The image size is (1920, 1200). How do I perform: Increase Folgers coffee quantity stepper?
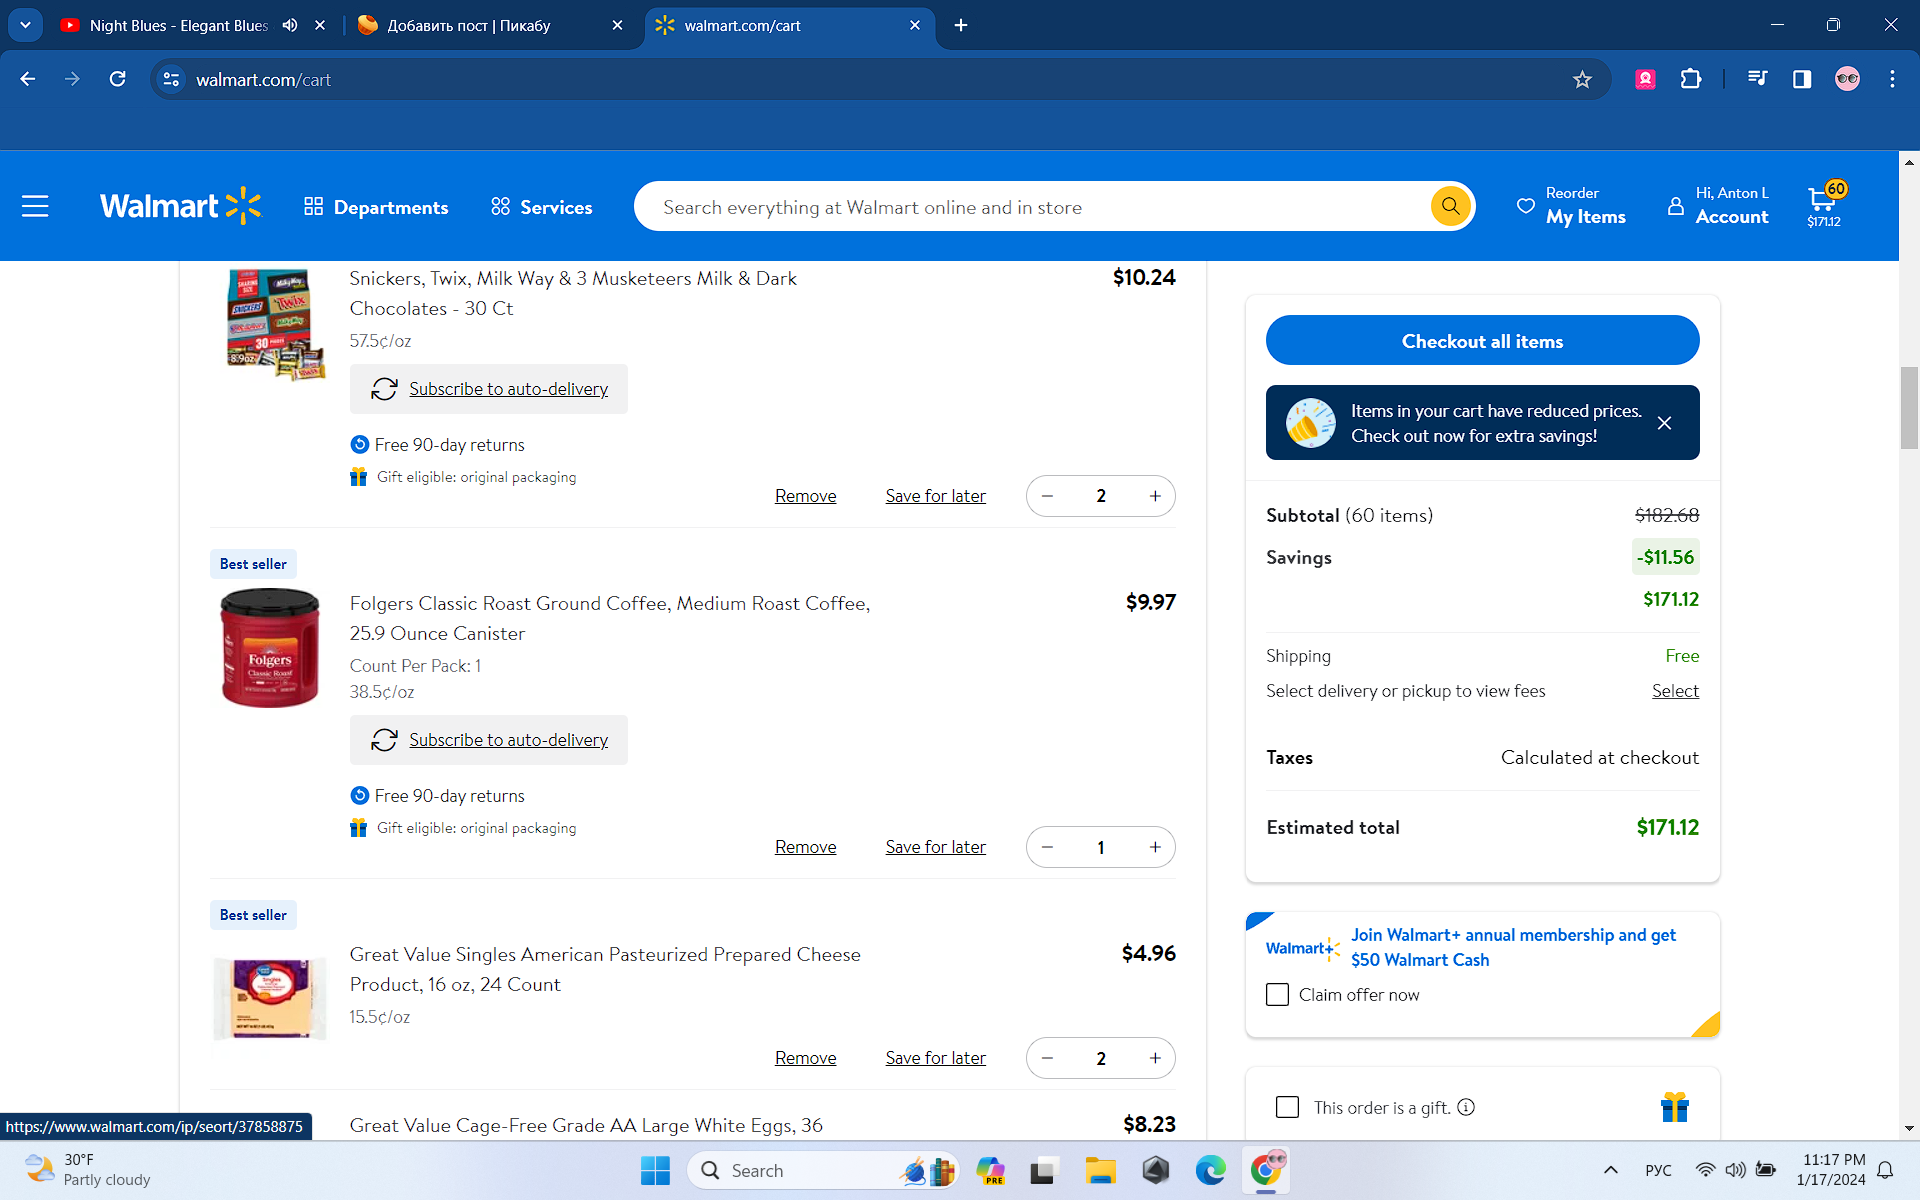[x=1154, y=846]
